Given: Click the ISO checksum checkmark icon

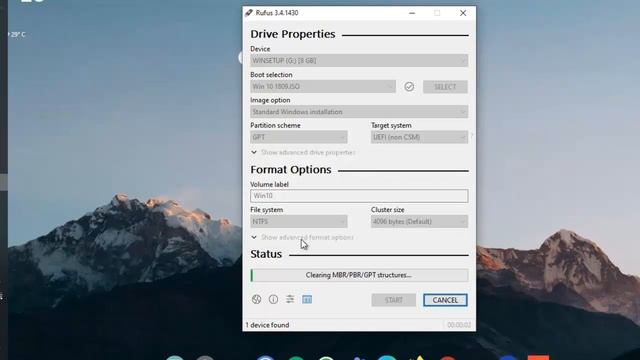Looking at the screenshot, I should point(409,87).
